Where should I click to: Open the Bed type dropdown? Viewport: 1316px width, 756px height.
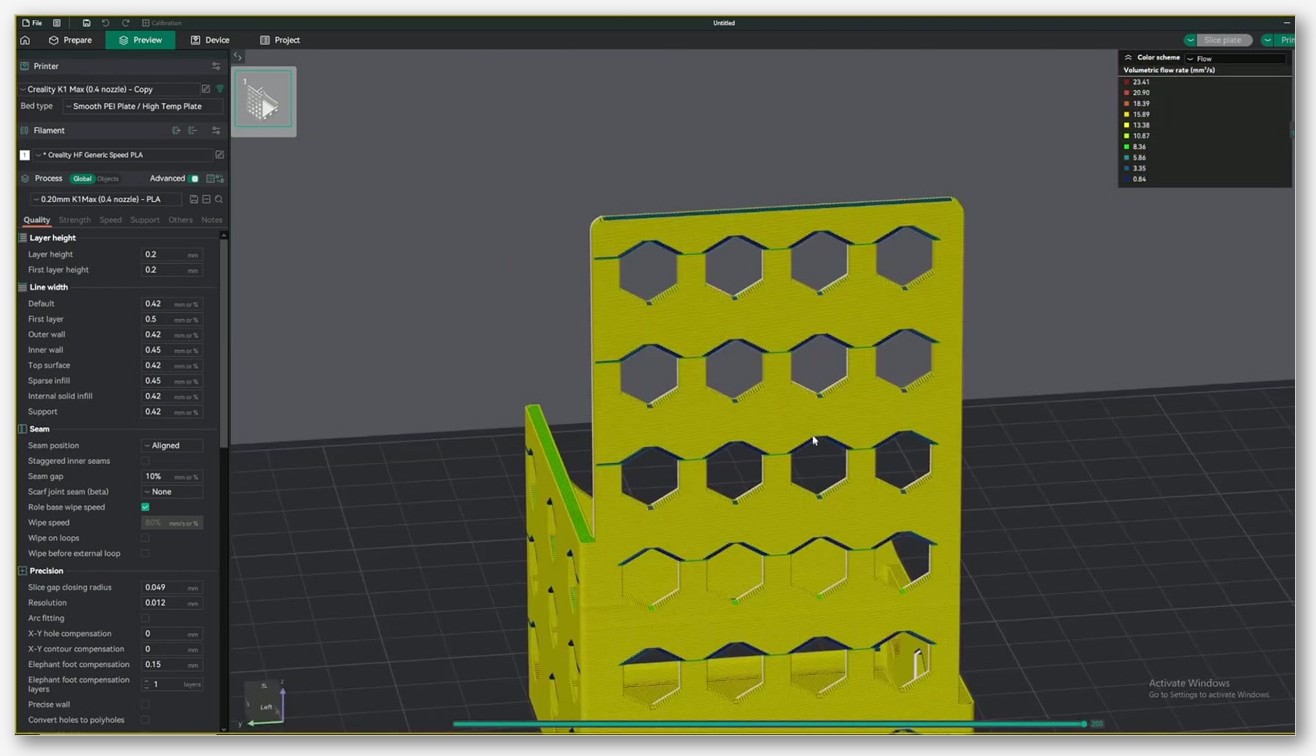click(143, 106)
